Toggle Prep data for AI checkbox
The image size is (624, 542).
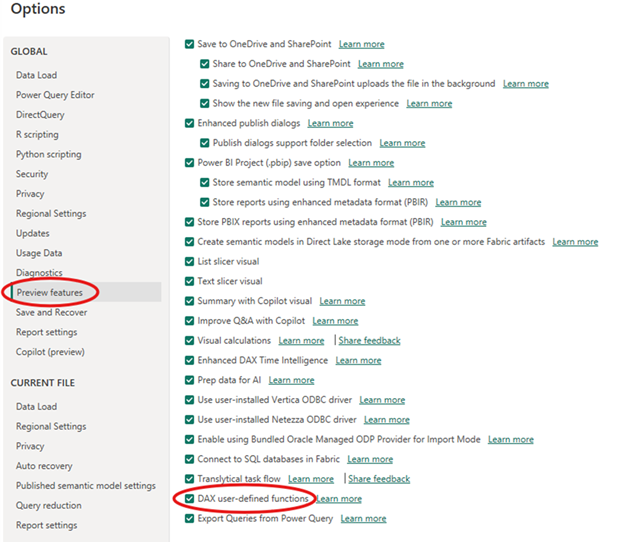point(189,380)
